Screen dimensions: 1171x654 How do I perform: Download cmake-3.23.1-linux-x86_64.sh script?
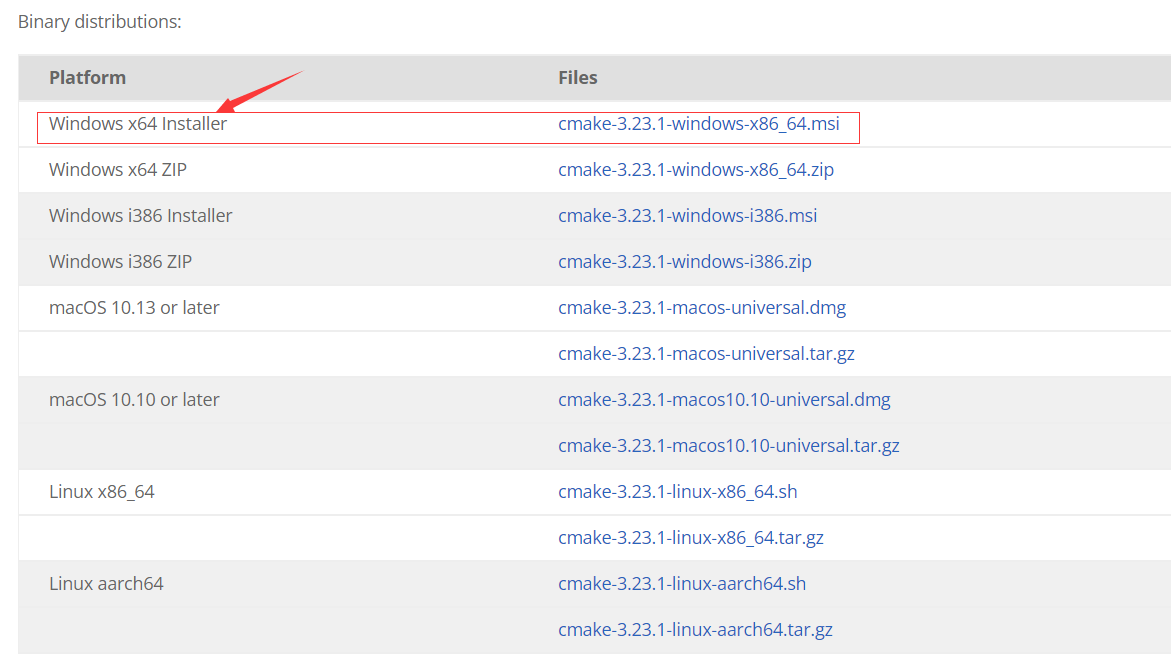[677, 492]
